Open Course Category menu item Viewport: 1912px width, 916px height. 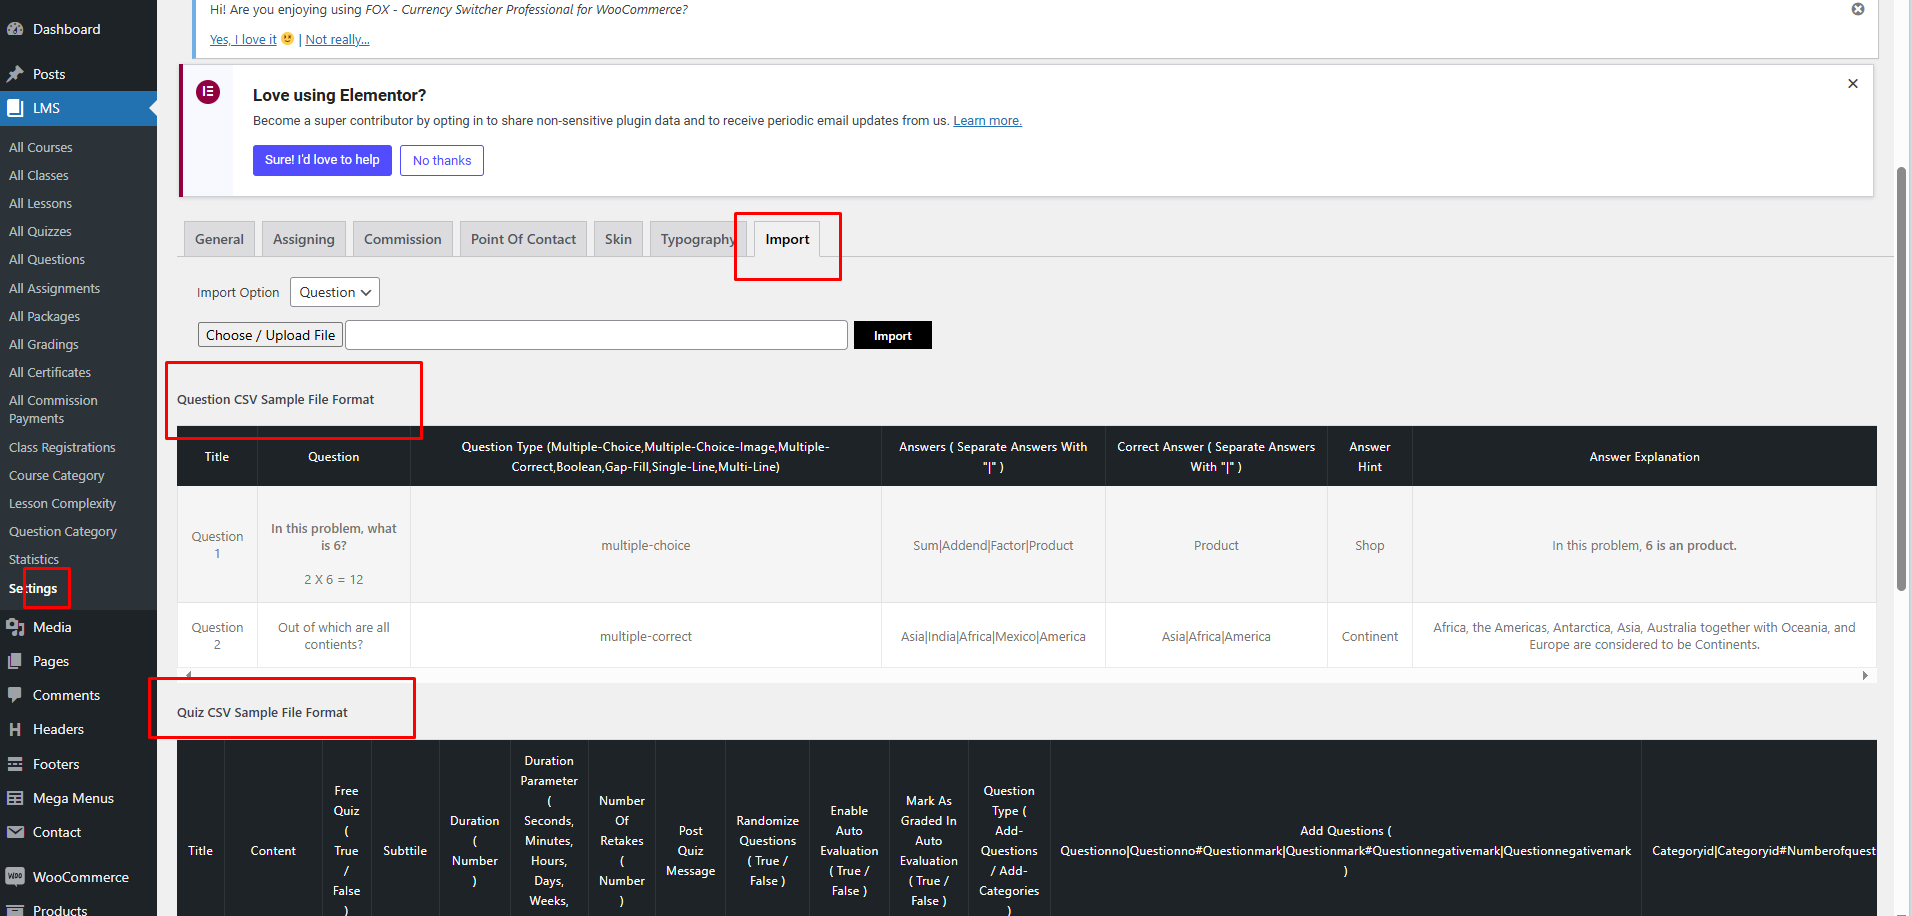pos(56,475)
